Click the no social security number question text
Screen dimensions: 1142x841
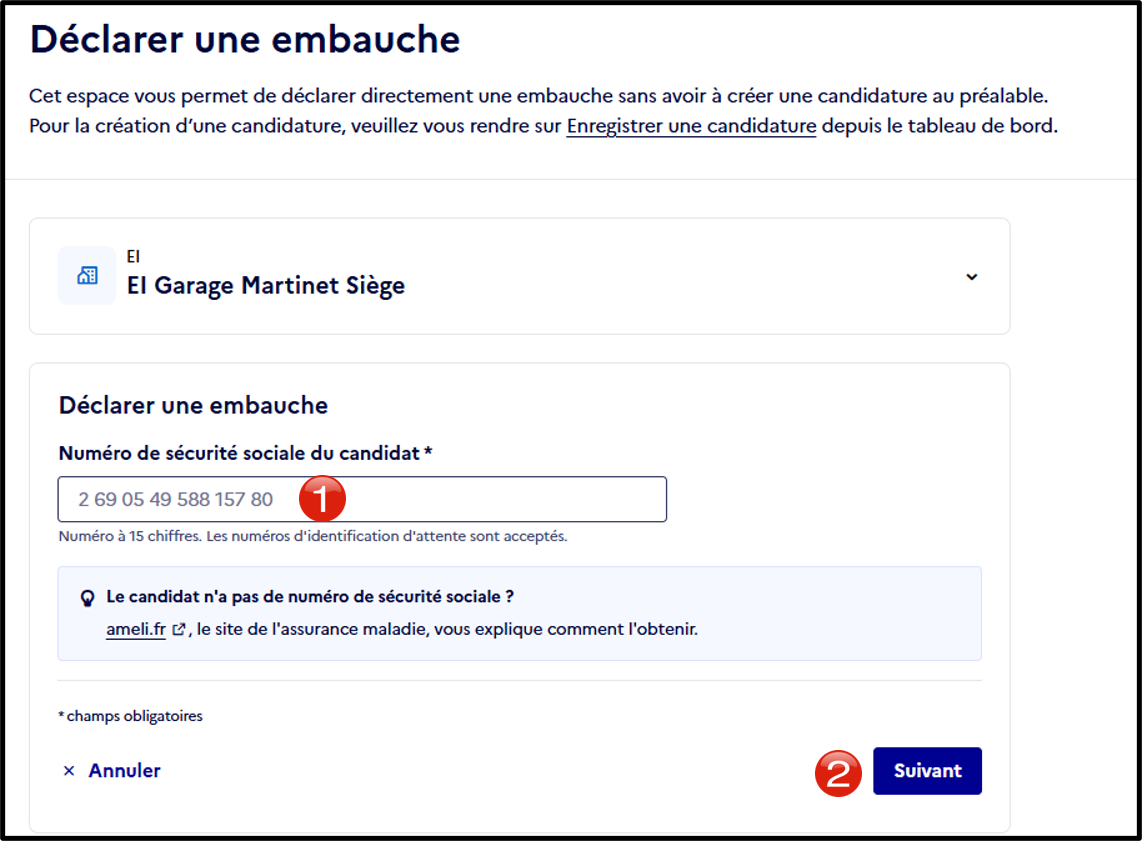point(310,596)
